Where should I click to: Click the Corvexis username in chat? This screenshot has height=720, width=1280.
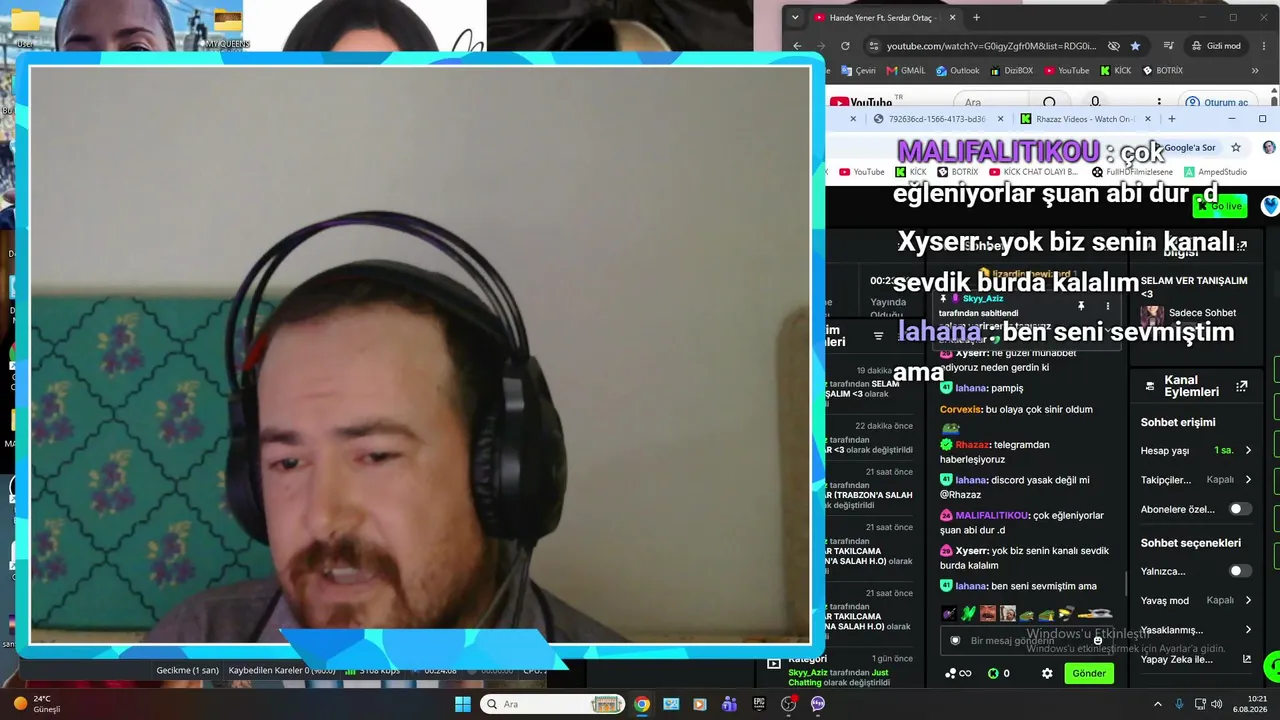click(961, 409)
